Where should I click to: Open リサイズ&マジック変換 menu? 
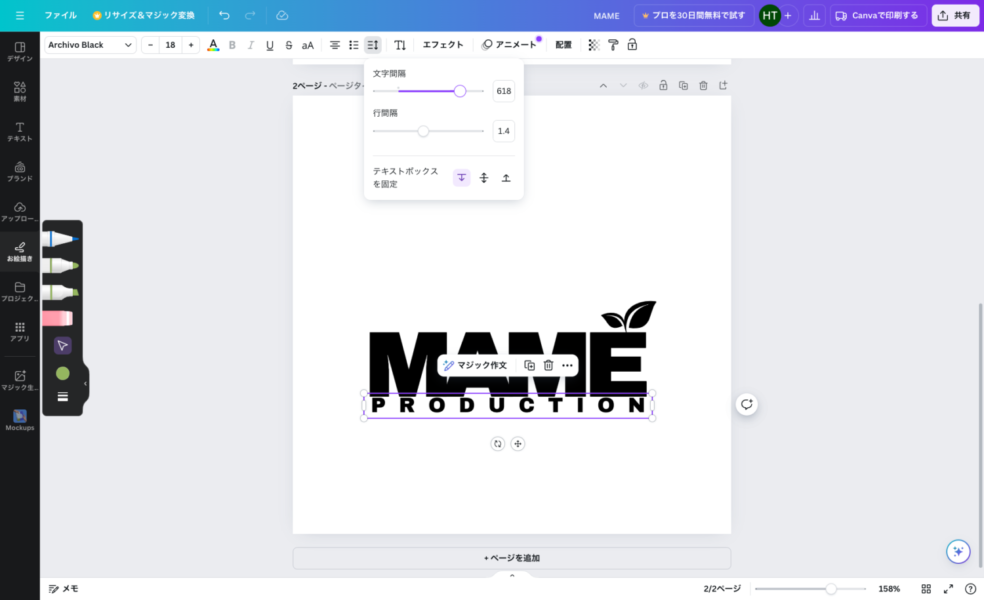(x=144, y=15)
